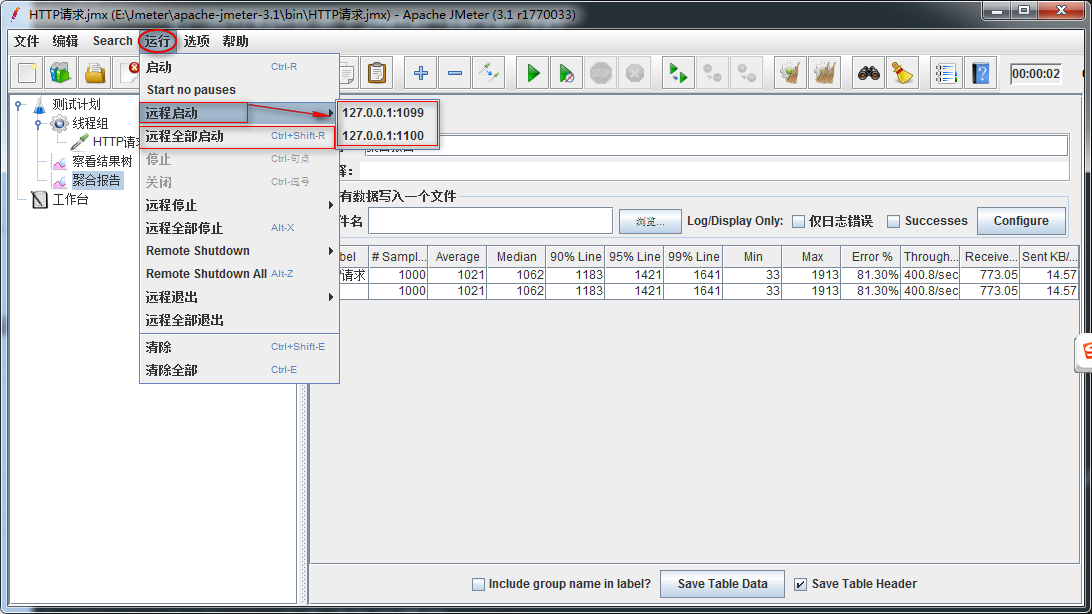Click the Configure button
Viewport: 1092px width, 614px height.
click(1021, 221)
